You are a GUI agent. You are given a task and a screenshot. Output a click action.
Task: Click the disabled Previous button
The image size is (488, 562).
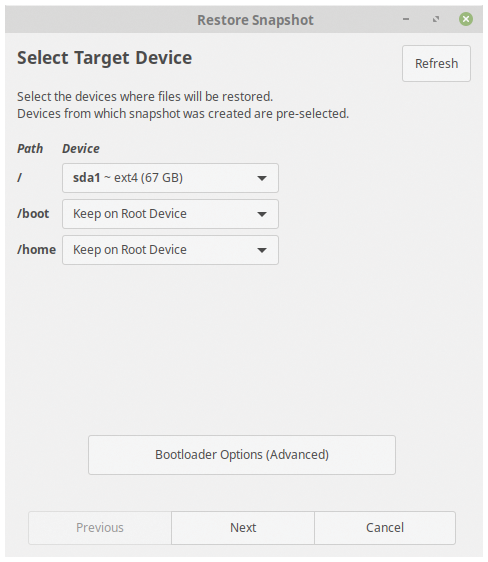point(100,528)
